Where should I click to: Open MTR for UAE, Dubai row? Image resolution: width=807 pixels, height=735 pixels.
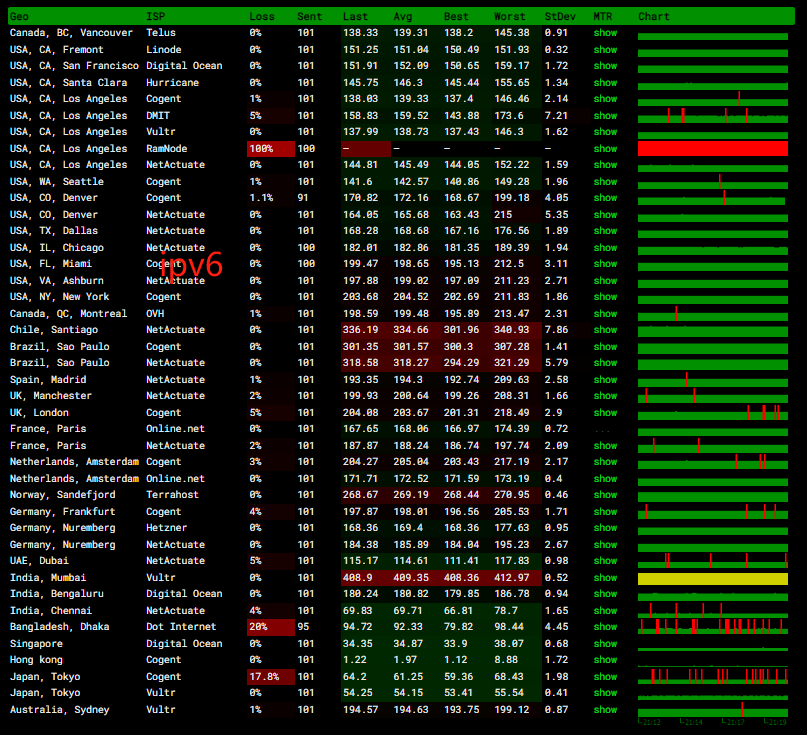pos(605,561)
